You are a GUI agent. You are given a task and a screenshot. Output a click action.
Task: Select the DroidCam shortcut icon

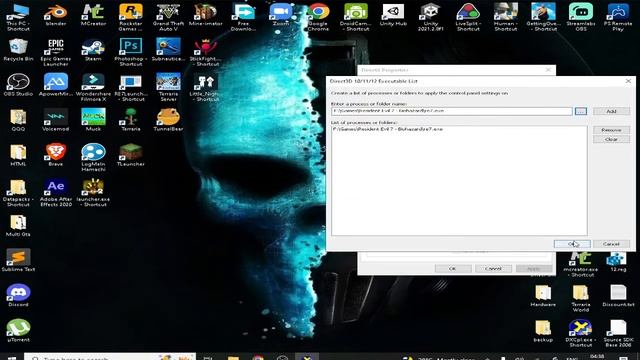click(x=356, y=17)
